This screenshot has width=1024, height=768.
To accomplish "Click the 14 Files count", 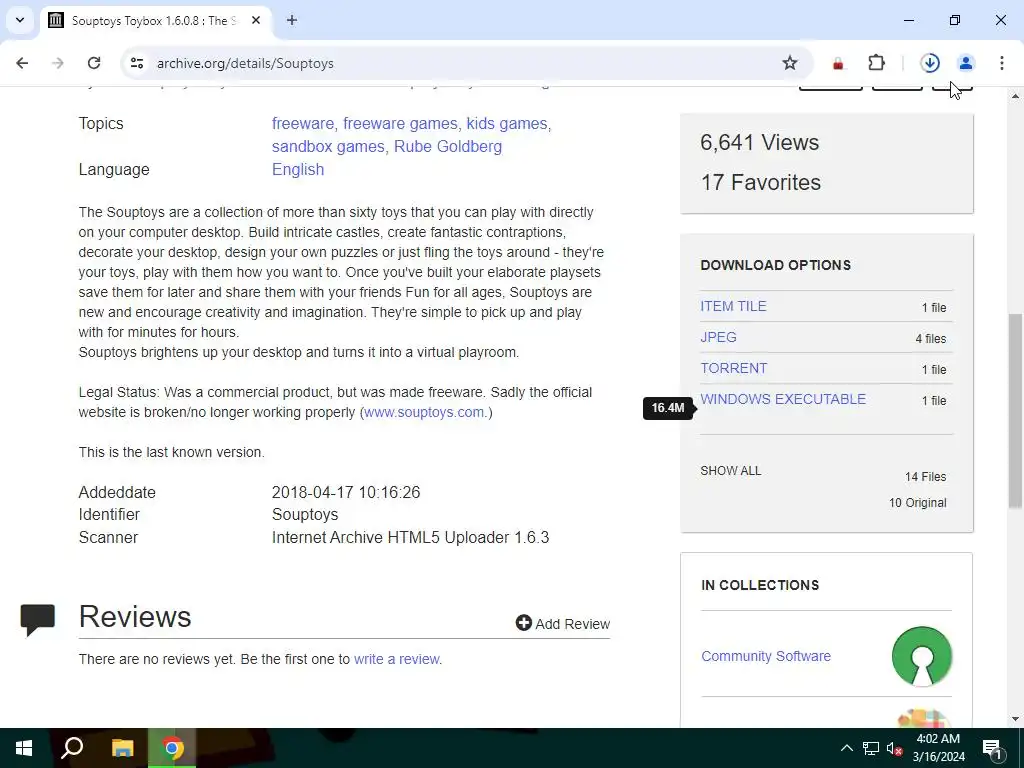I will coord(925,477).
